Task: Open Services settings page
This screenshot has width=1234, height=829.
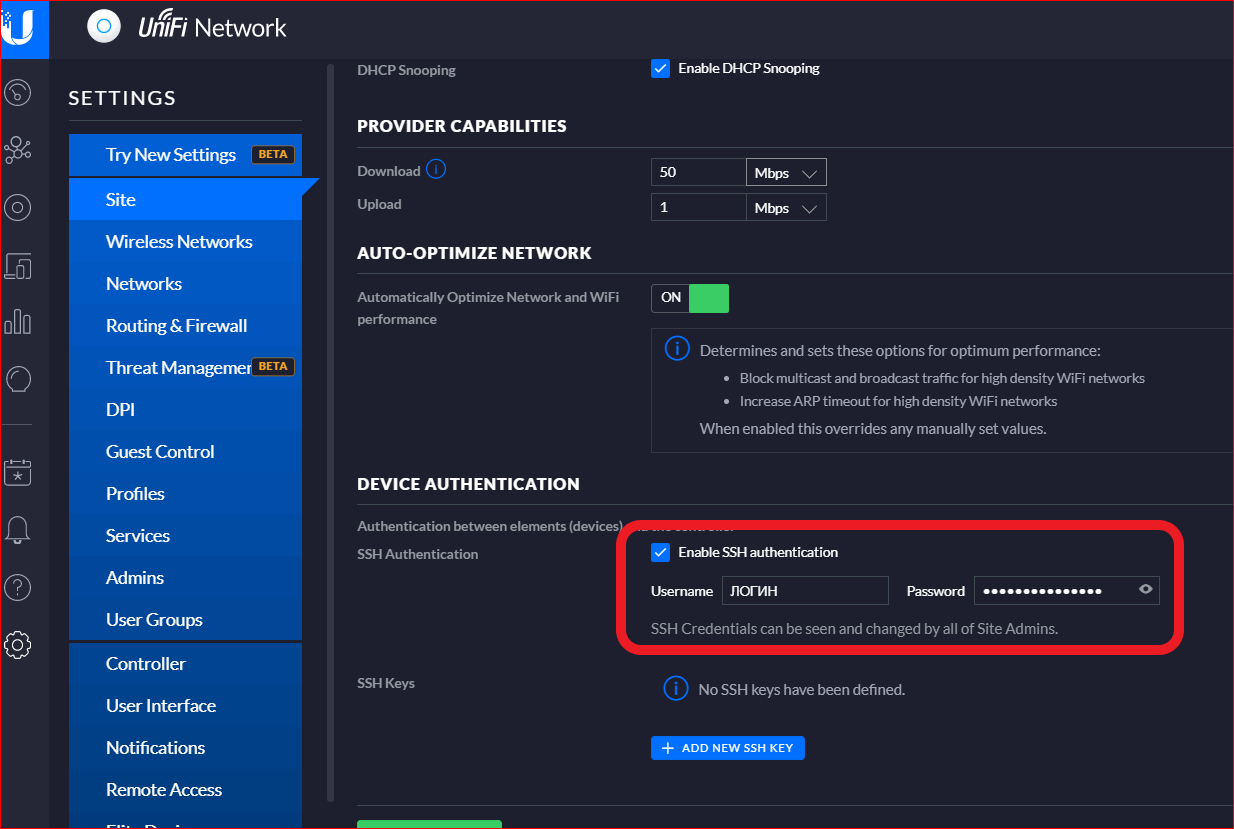Action: pyautogui.click(x=185, y=535)
